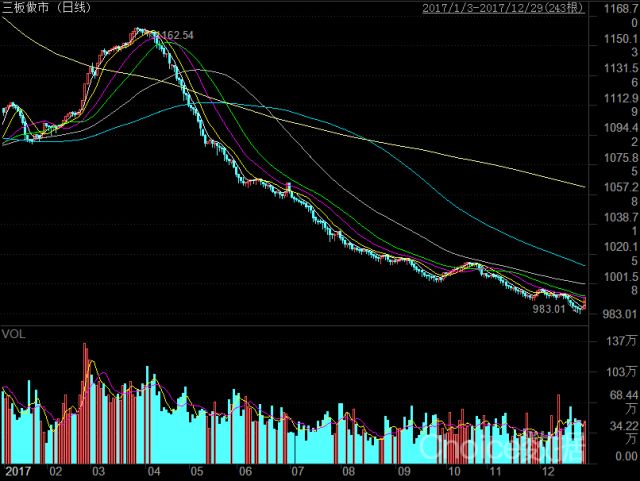The width and height of the screenshot is (640, 481).
Task: Click the 0.00 volume axis label
Action: point(625,456)
